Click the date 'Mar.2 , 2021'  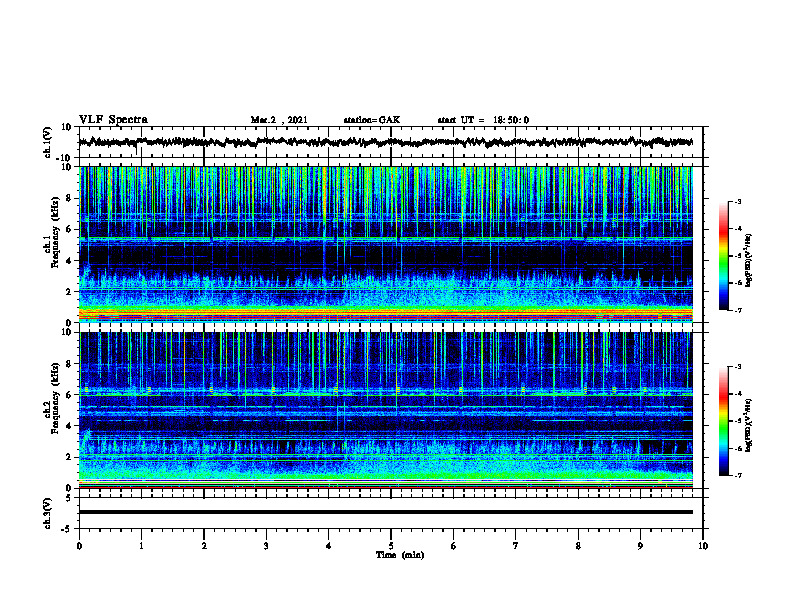(x=279, y=120)
